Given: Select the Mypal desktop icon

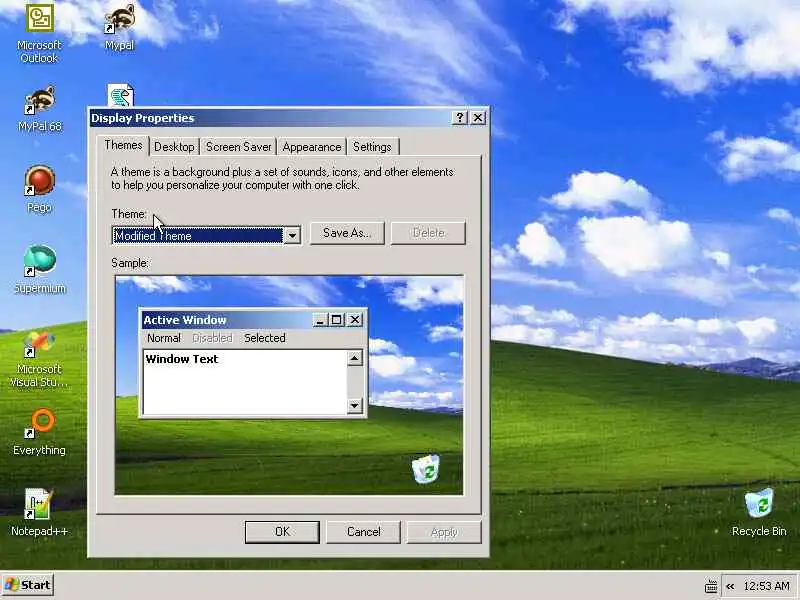Looking at the screenshot, I should coord(119,27).
